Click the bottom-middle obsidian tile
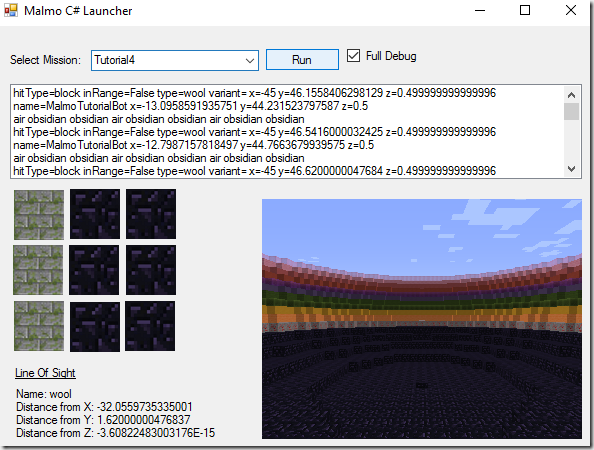The image size is (594, 450). [95, 327]
